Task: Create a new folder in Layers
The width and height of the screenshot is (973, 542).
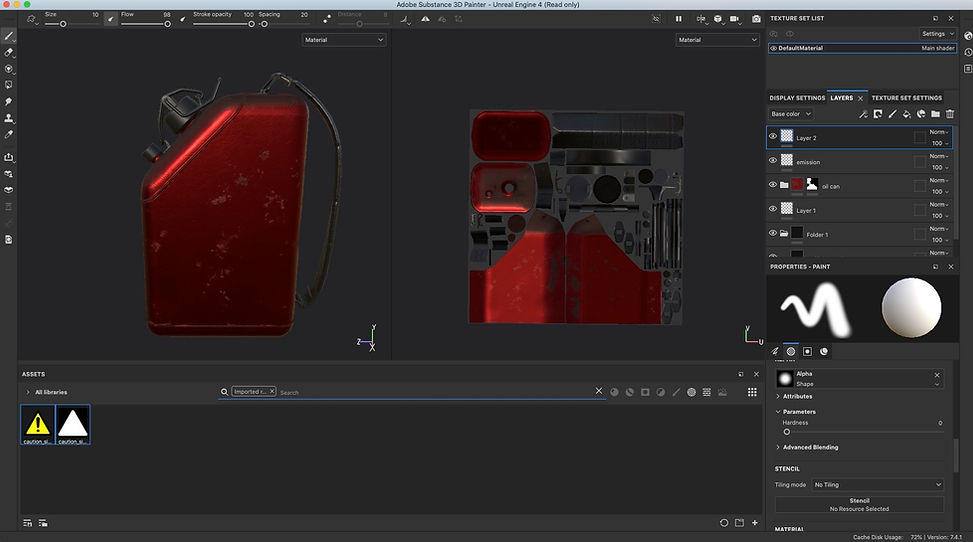Action: tap(935, 114)
